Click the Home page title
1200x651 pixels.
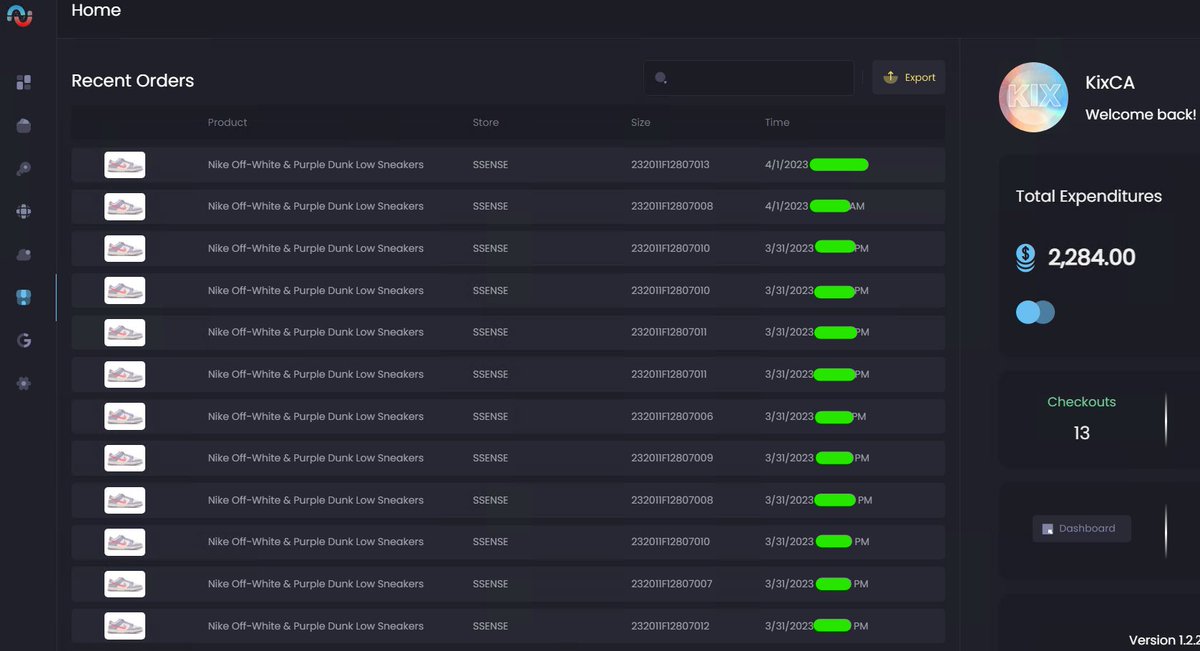(96, 11)
